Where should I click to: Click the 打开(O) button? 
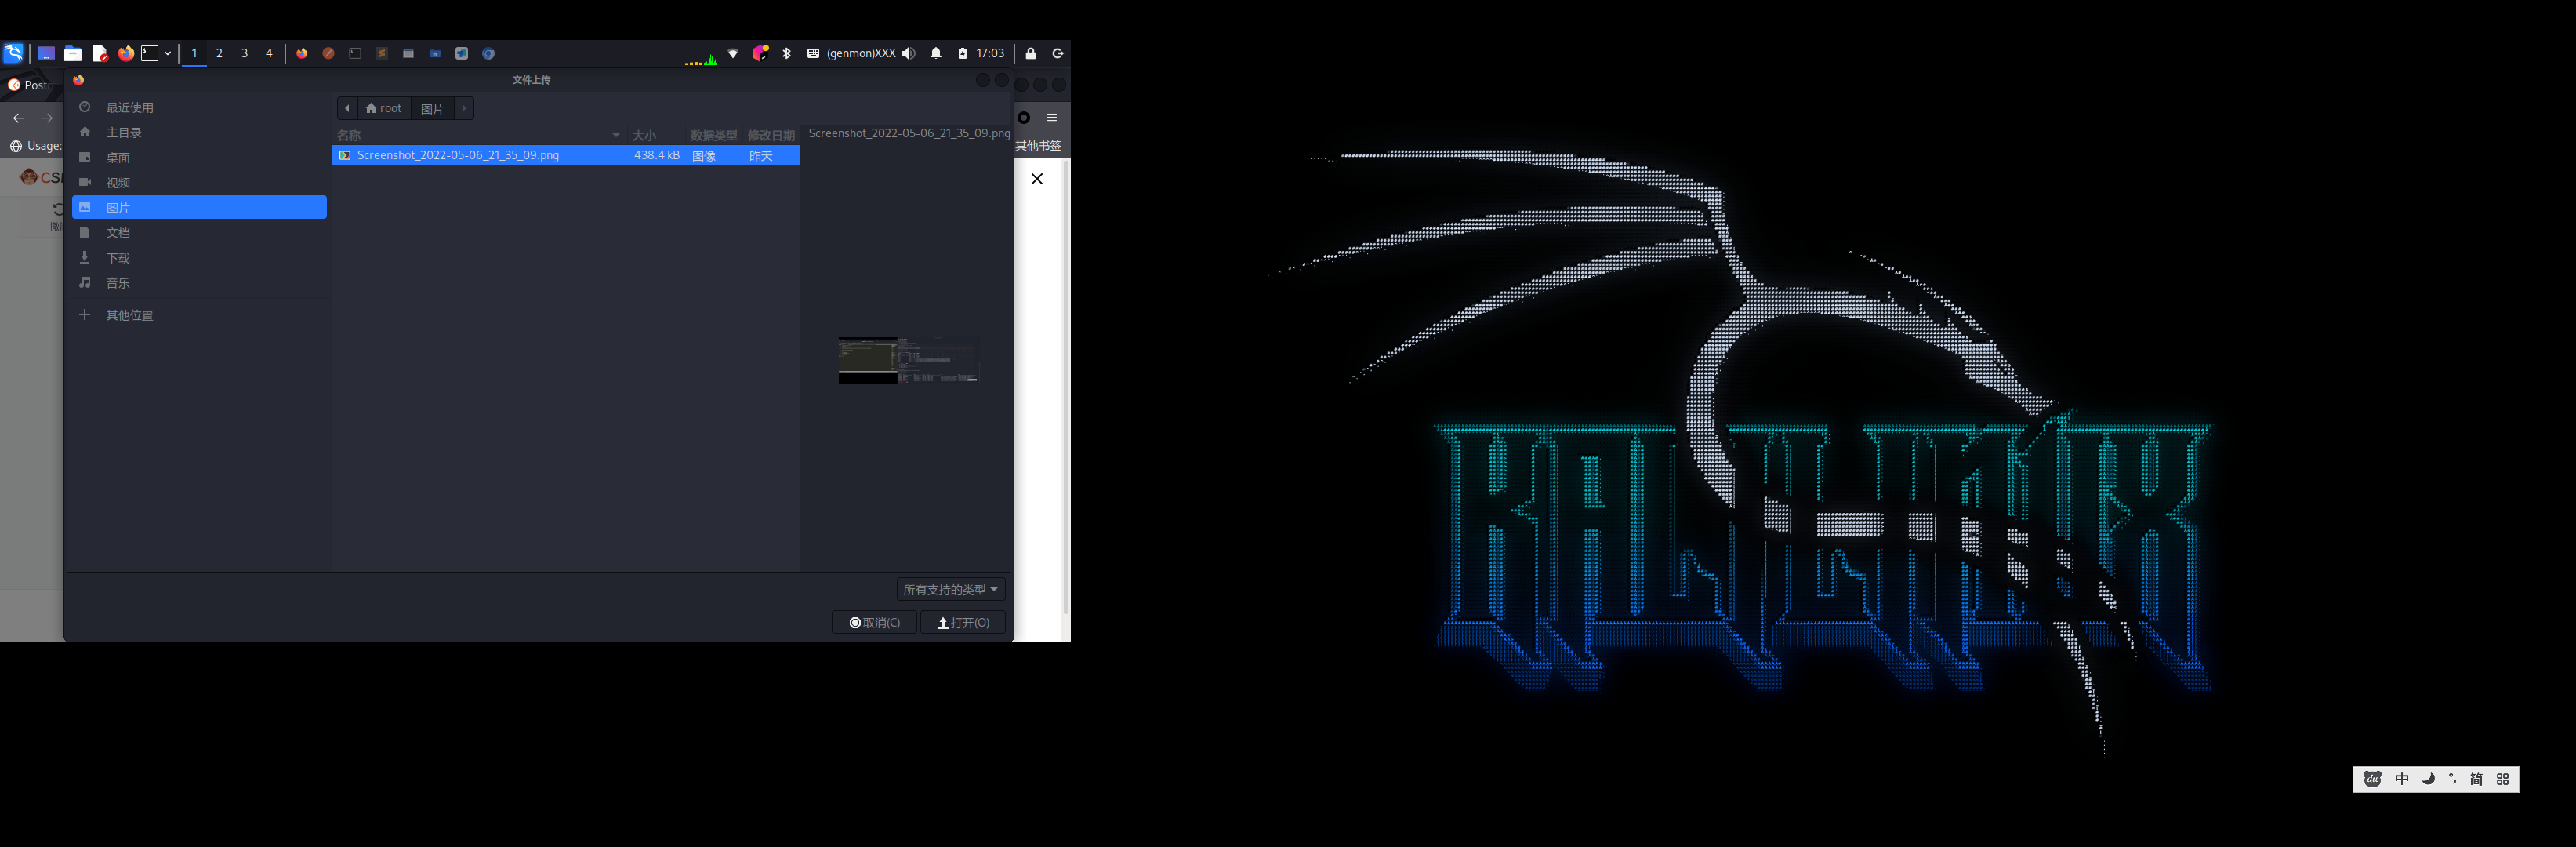(x=963, y=622)
